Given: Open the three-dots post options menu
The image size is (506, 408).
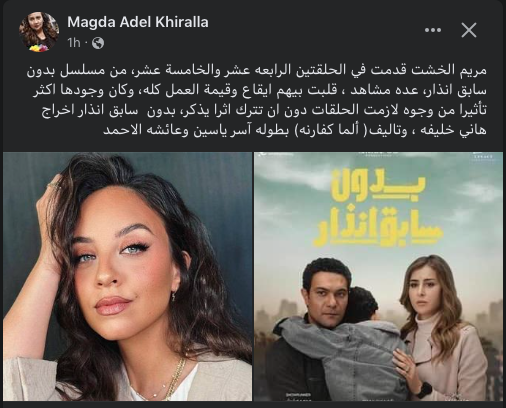Looking at the screenshot, I should coord(433,30).
